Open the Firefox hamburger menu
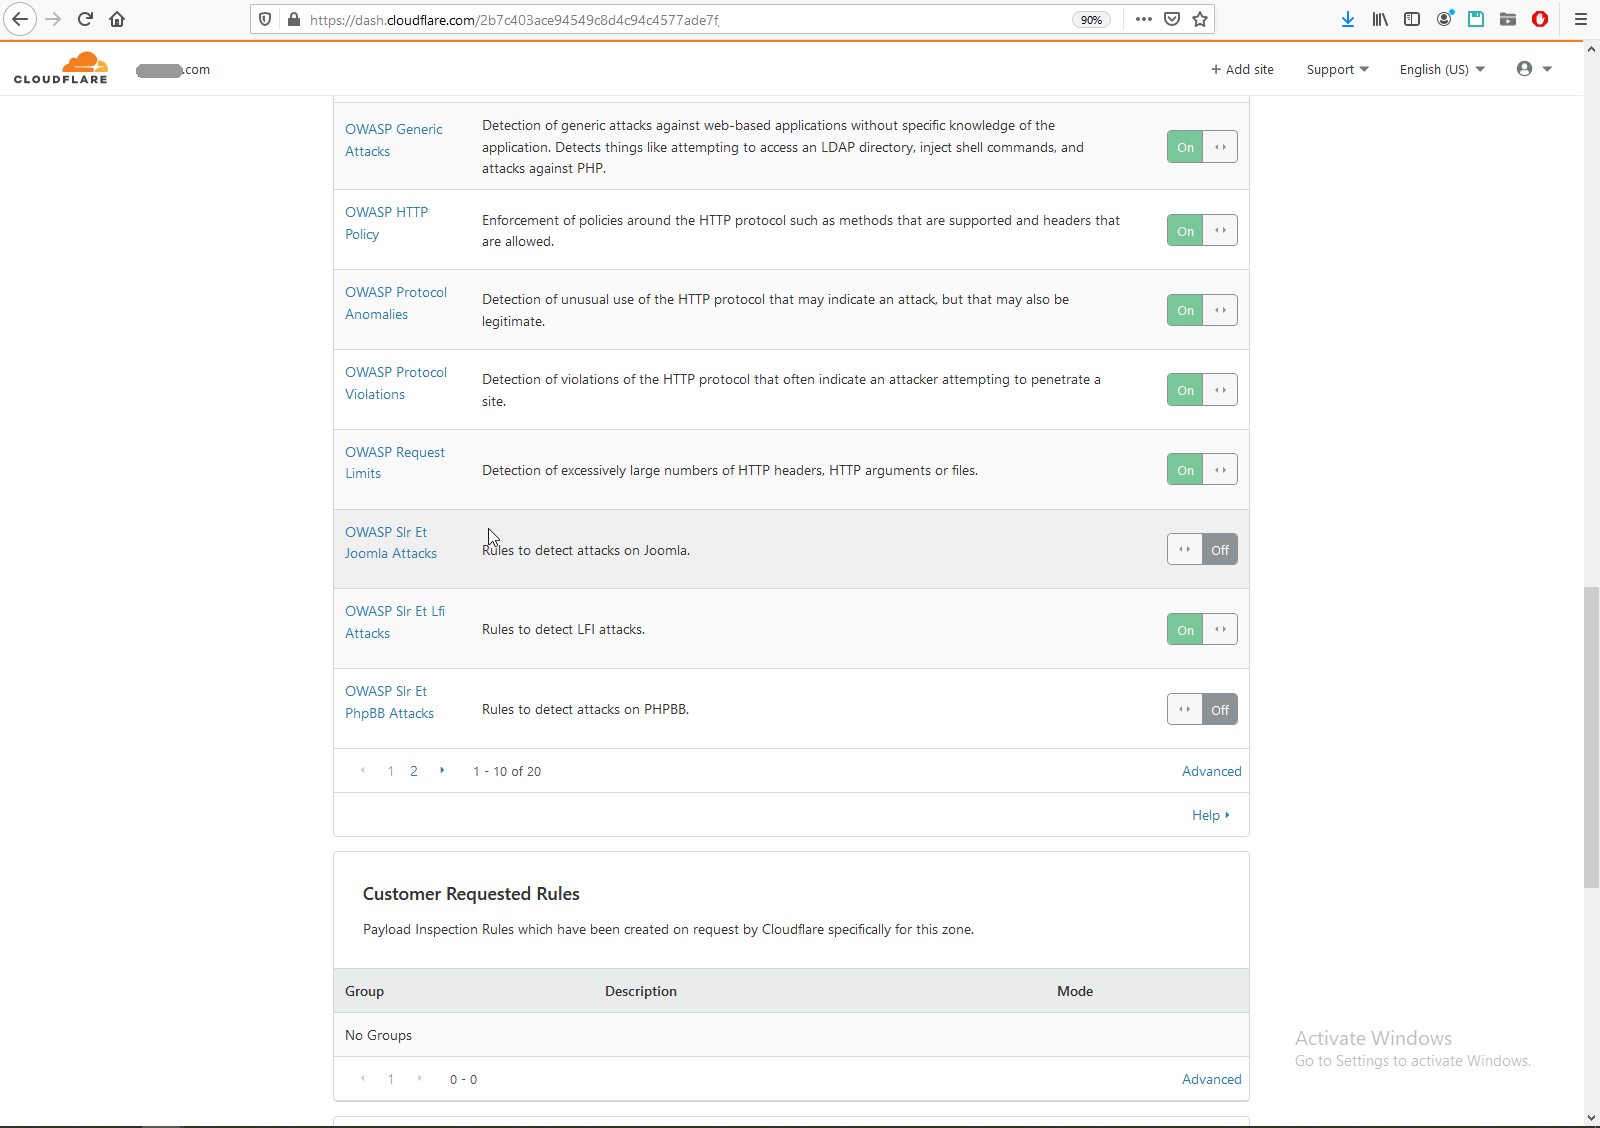Viewport: 1600px width, 1128px height. (1581, 19)
